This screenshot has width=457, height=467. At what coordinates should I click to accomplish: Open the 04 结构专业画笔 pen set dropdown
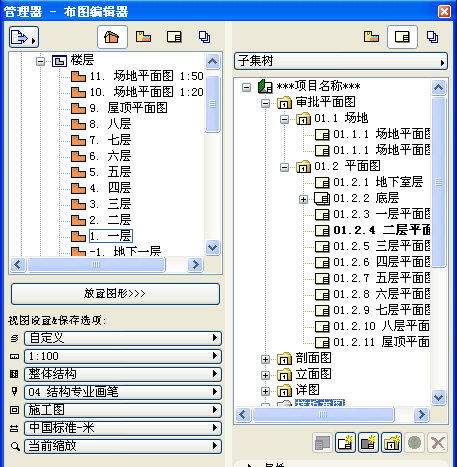tap(123, 392)
